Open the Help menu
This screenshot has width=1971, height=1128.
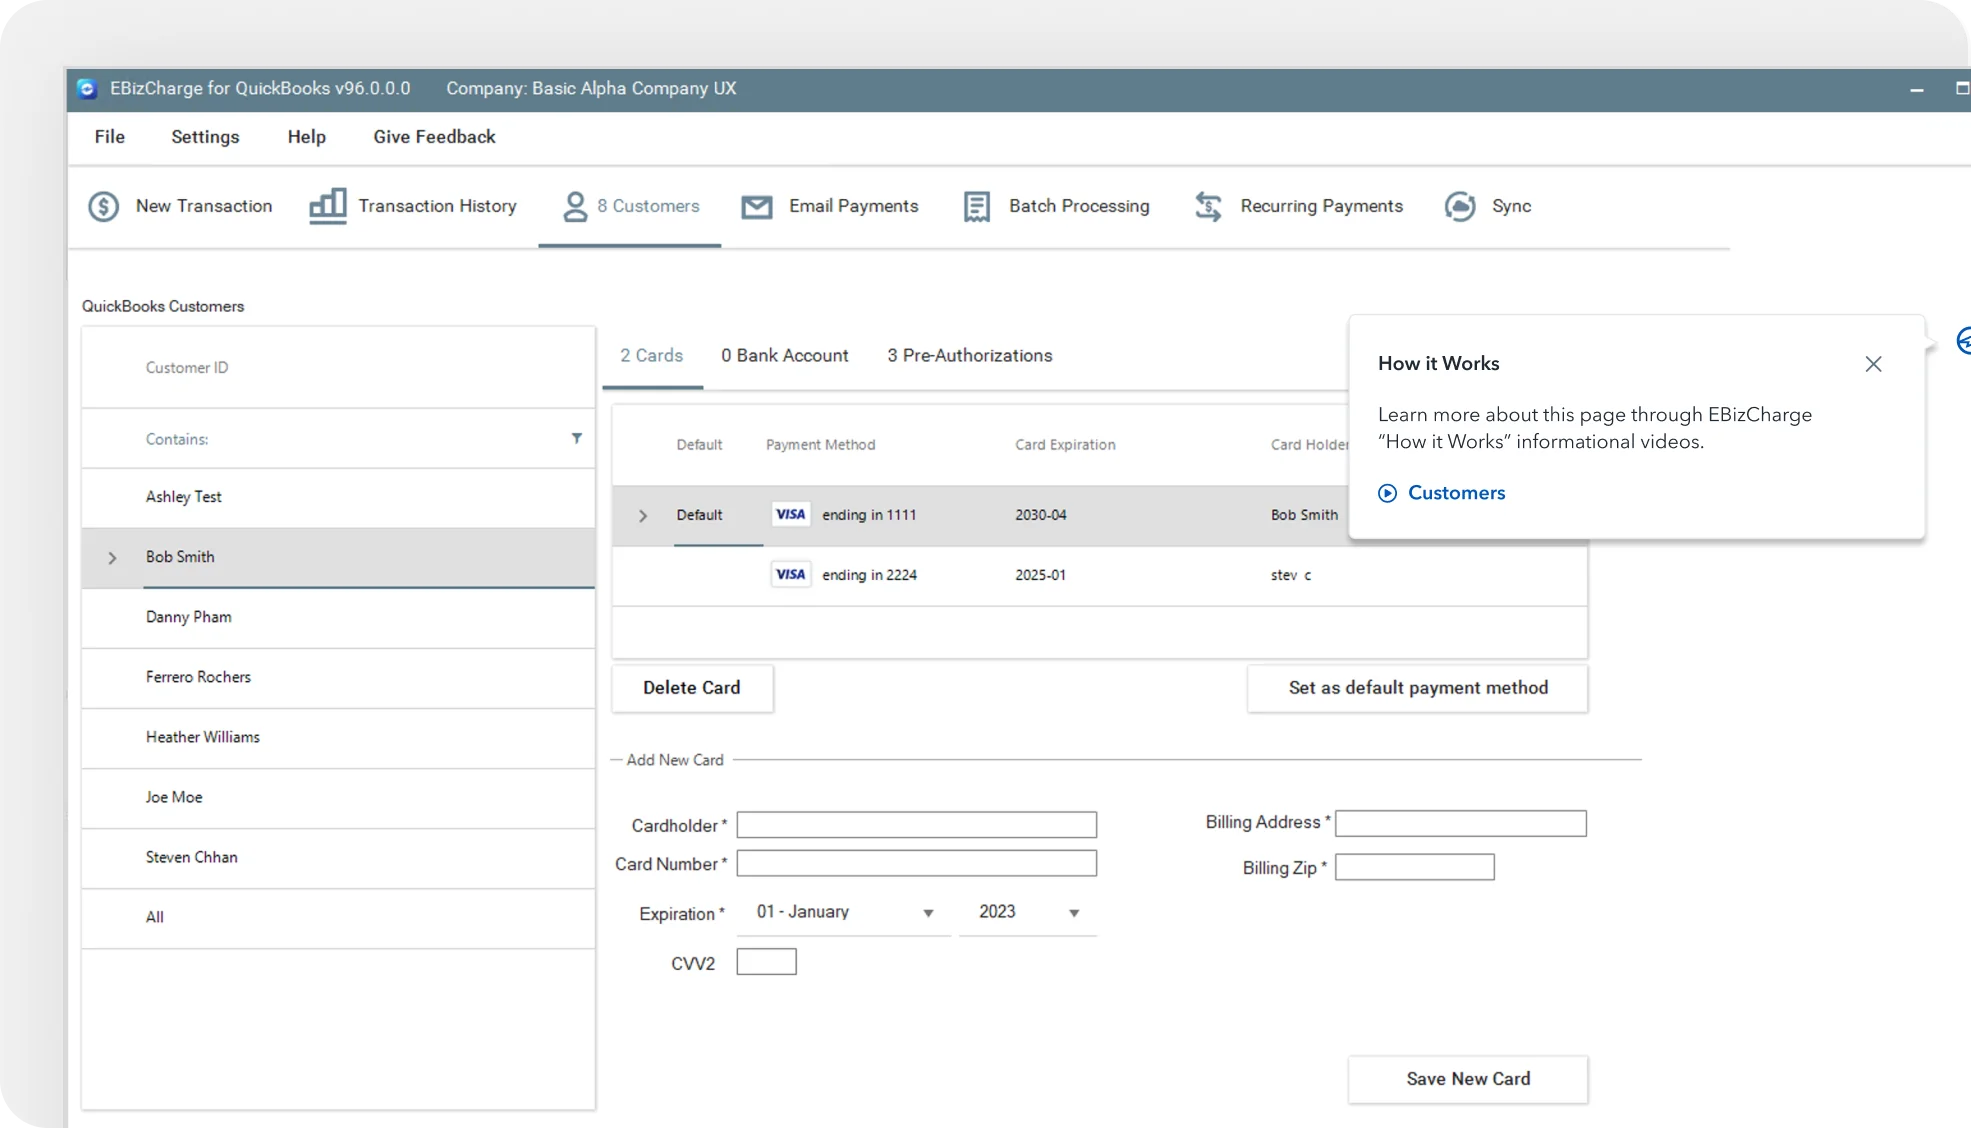tap(307, 137)
